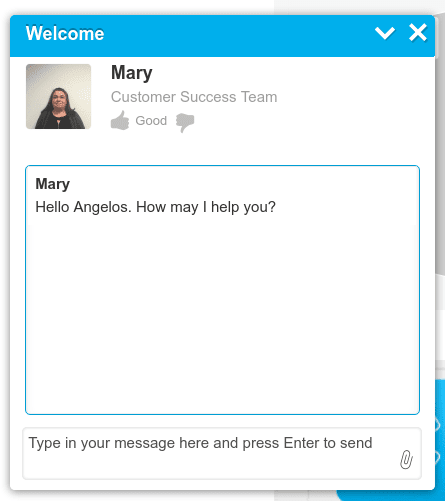Close the Welcome chat window

(418, 33)
